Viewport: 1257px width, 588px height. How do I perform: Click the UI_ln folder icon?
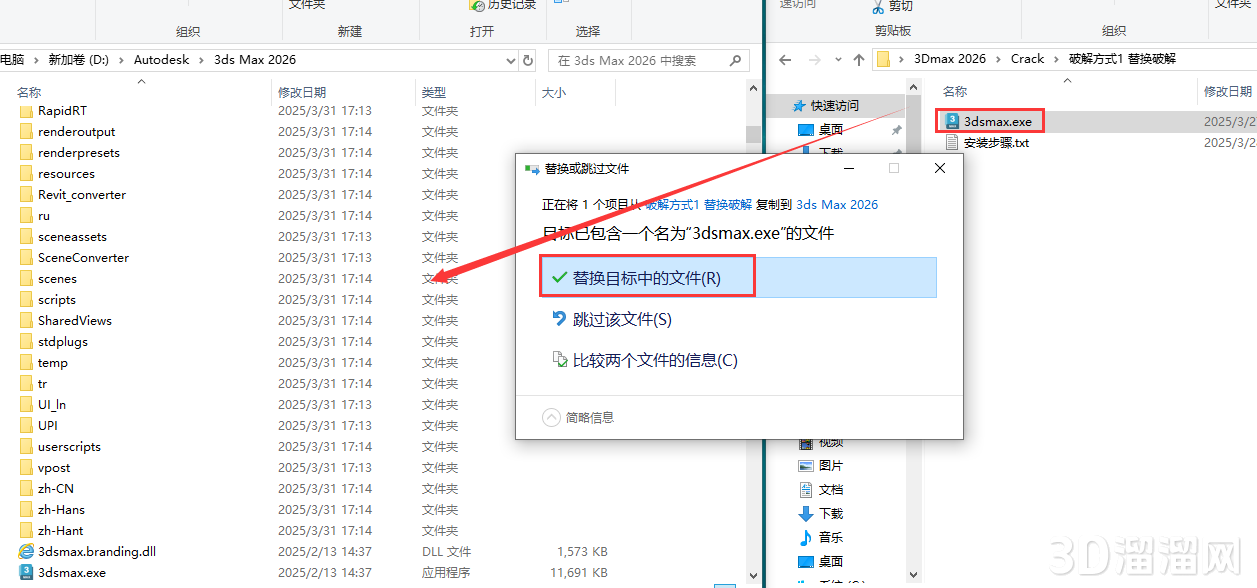[x=26, y=404]
